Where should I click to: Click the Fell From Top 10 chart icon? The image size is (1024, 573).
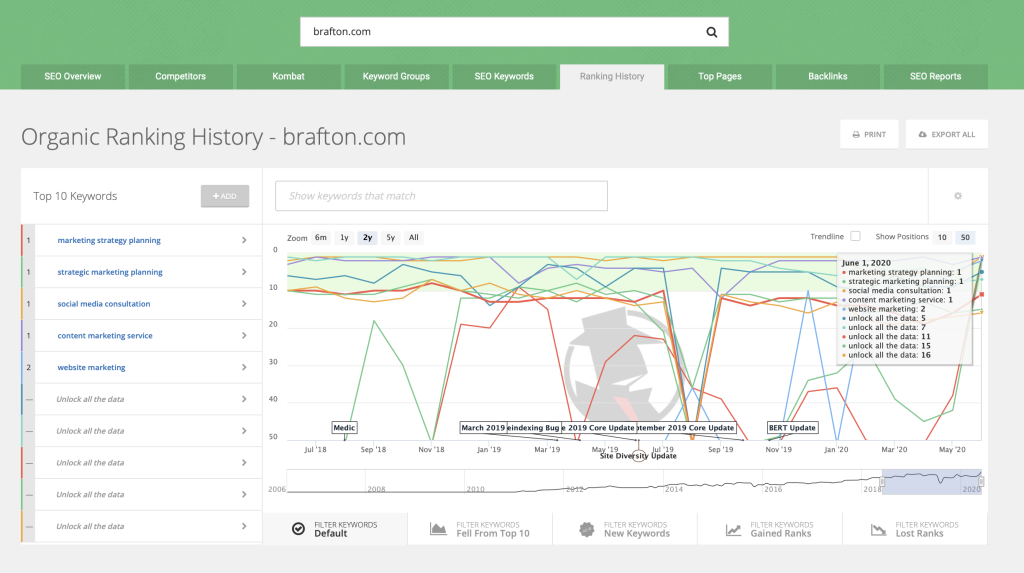coord(438,529)
